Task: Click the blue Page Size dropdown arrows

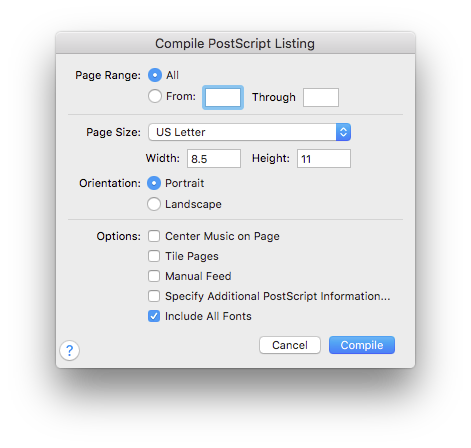Action: tap(343, 132)
